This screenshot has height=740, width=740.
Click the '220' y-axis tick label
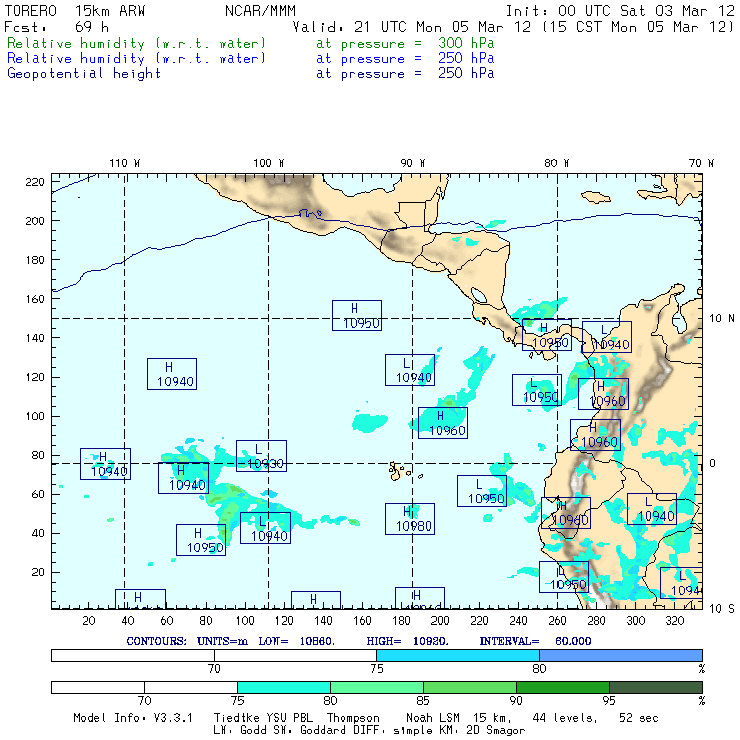click(x=35, y=182)
